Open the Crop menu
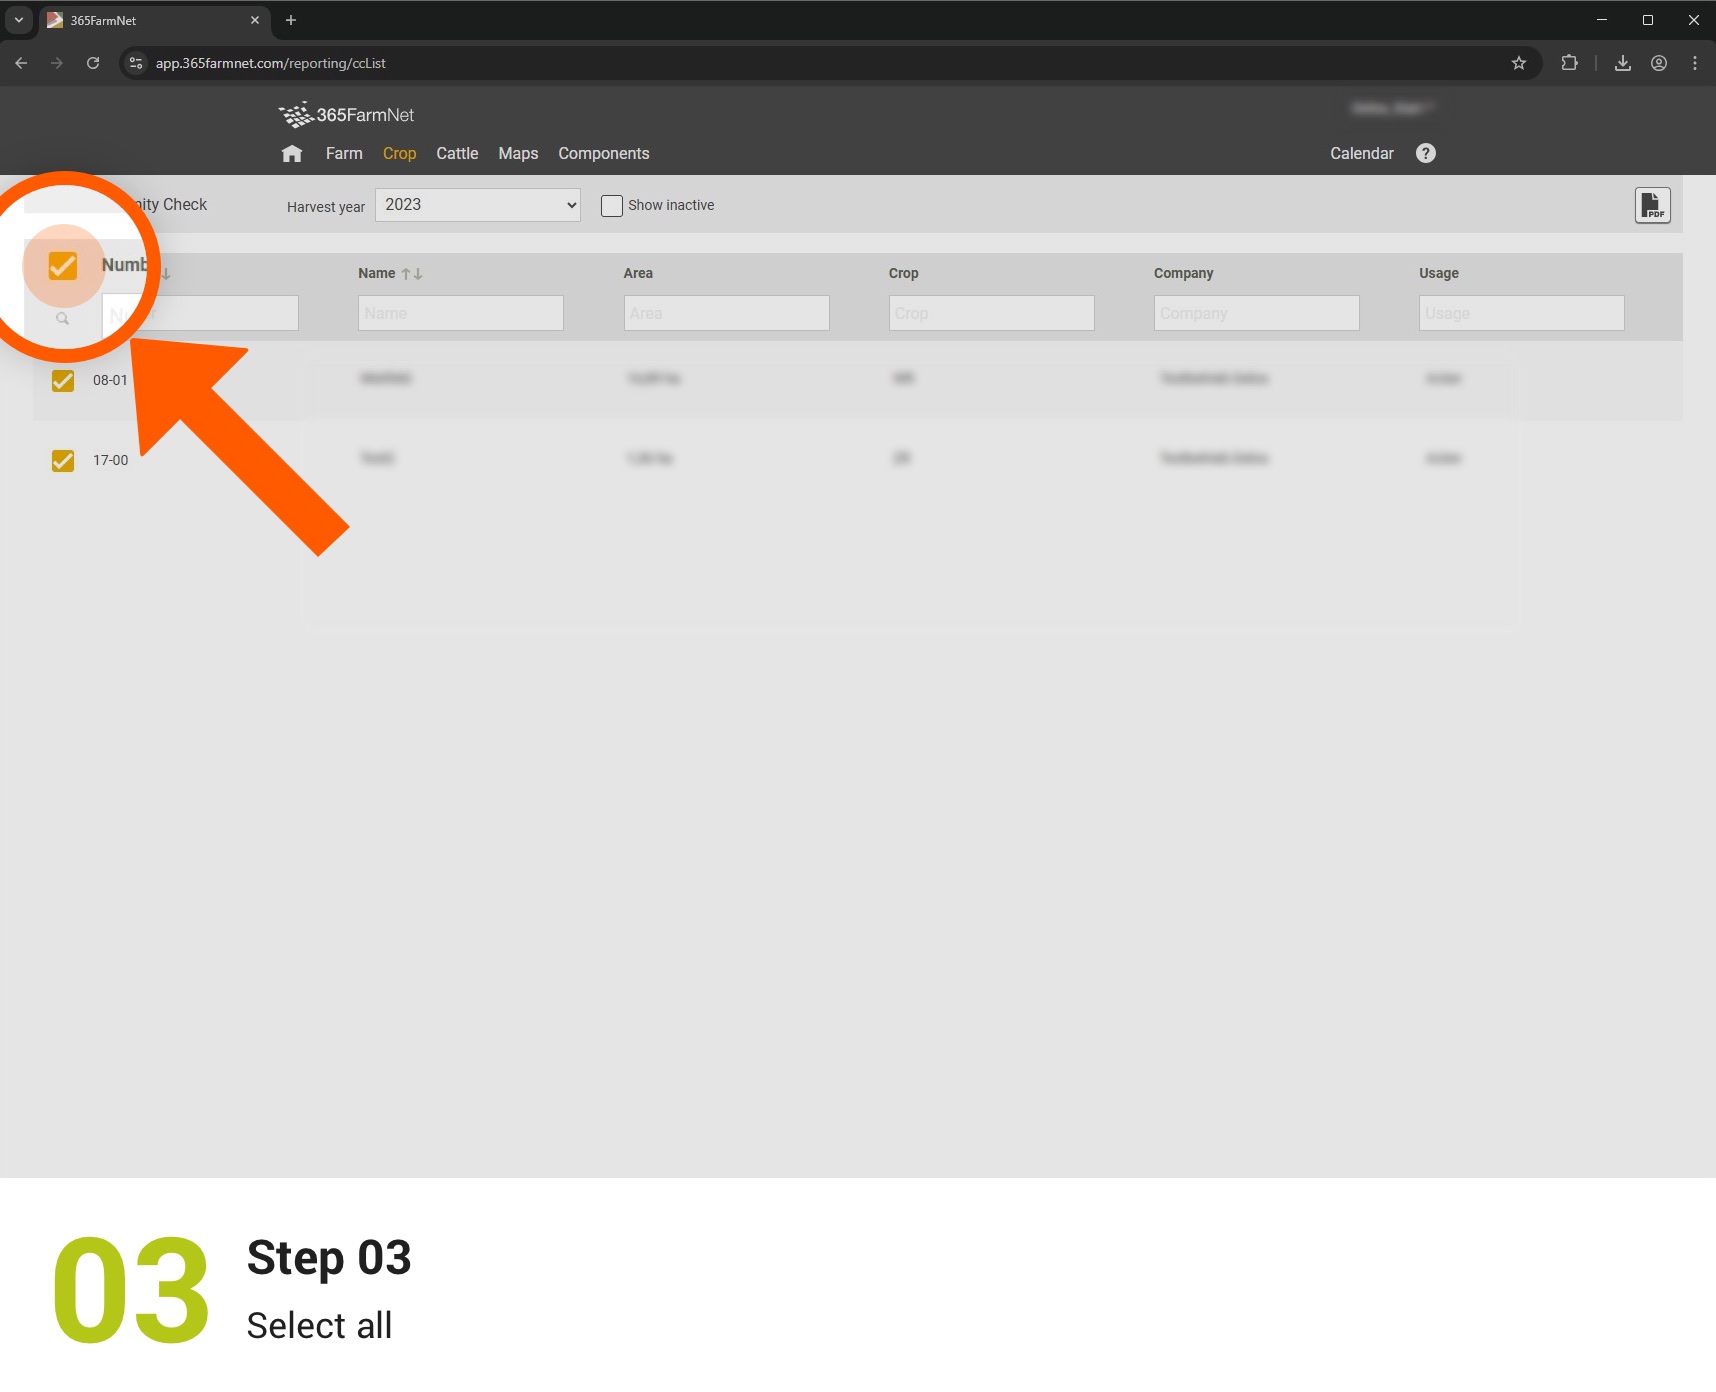Viewport: 1716px width, 1392px height. (x=399, y=154)
